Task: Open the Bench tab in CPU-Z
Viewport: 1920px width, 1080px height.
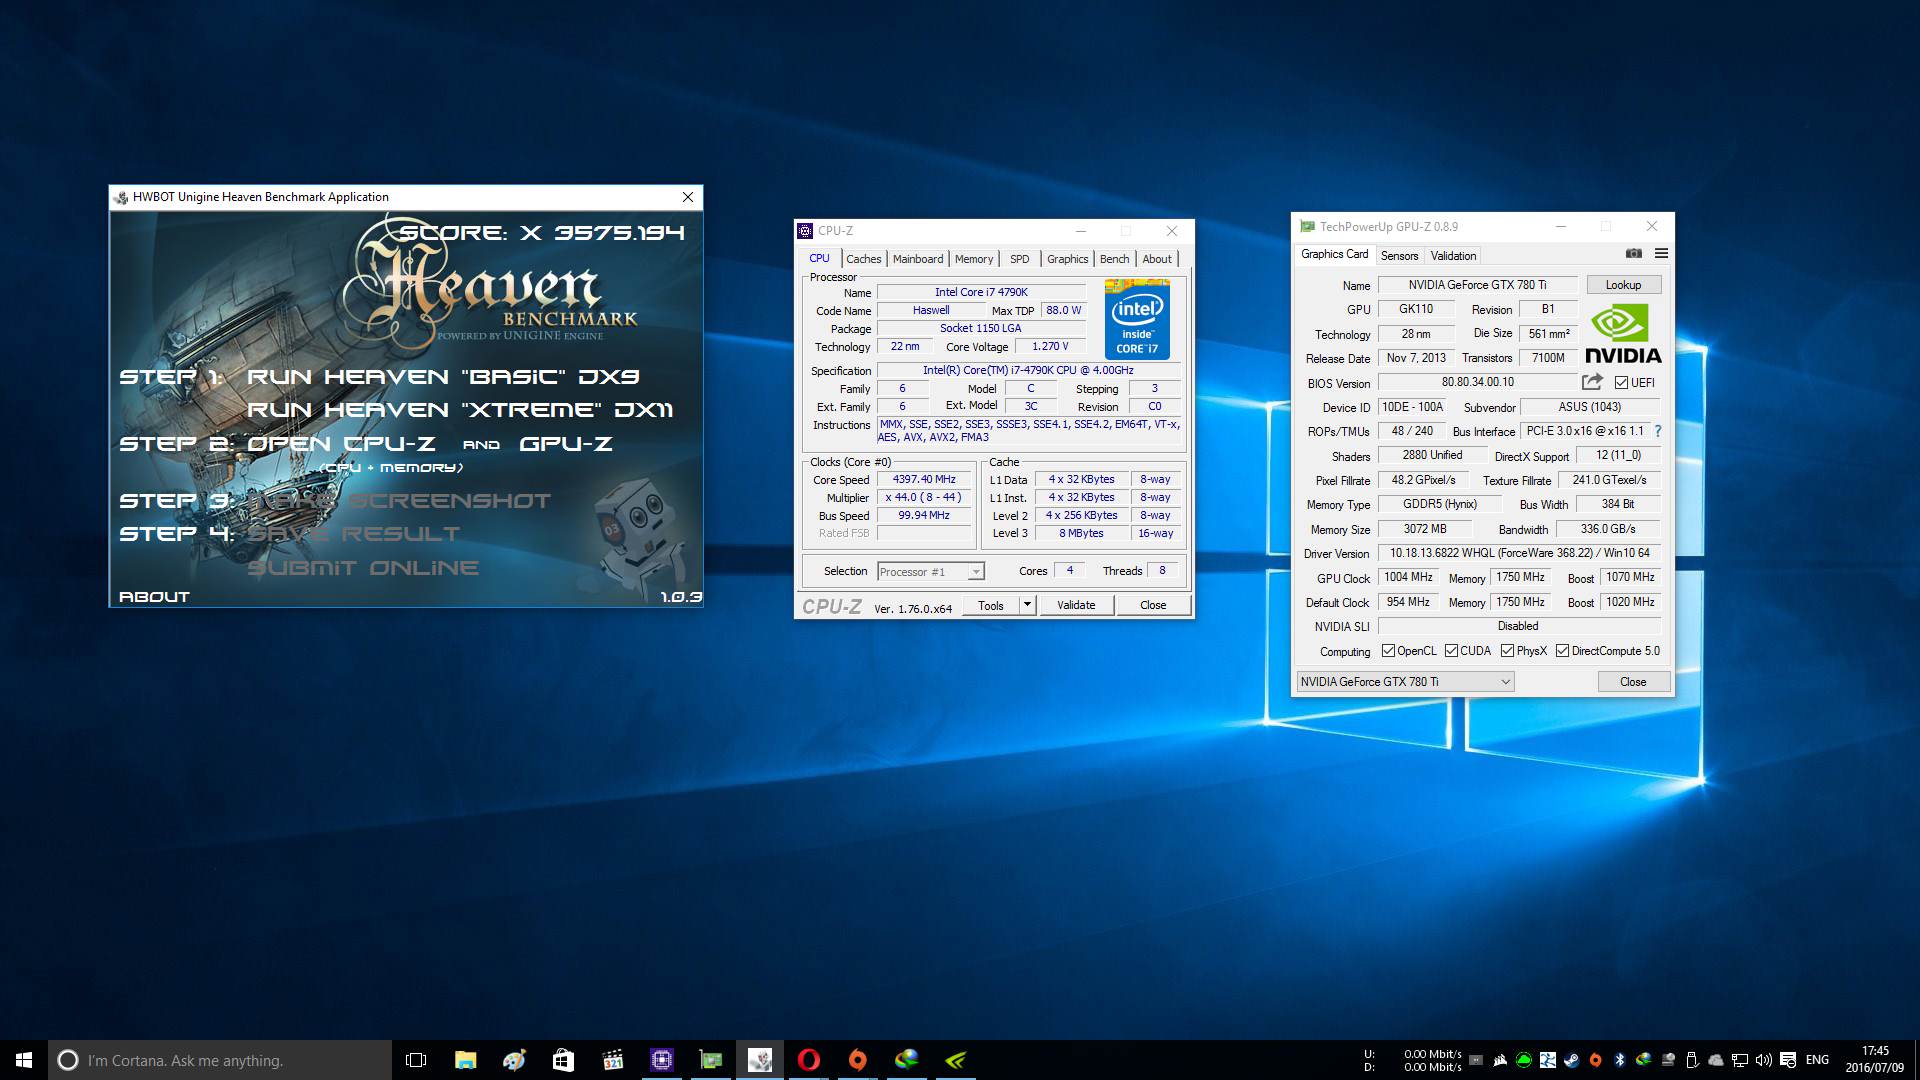Action: click(1114, 259)
